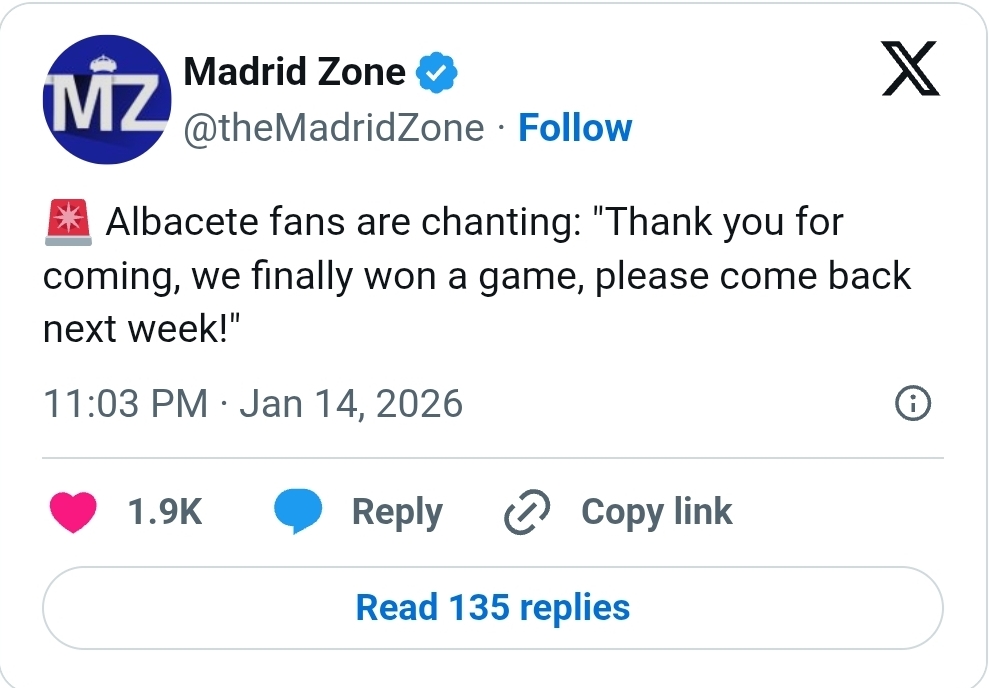The width and height of the screenshot is (989, 688).
Task: Click the blue reply bubble icon
Action: [x=298, y=512]
